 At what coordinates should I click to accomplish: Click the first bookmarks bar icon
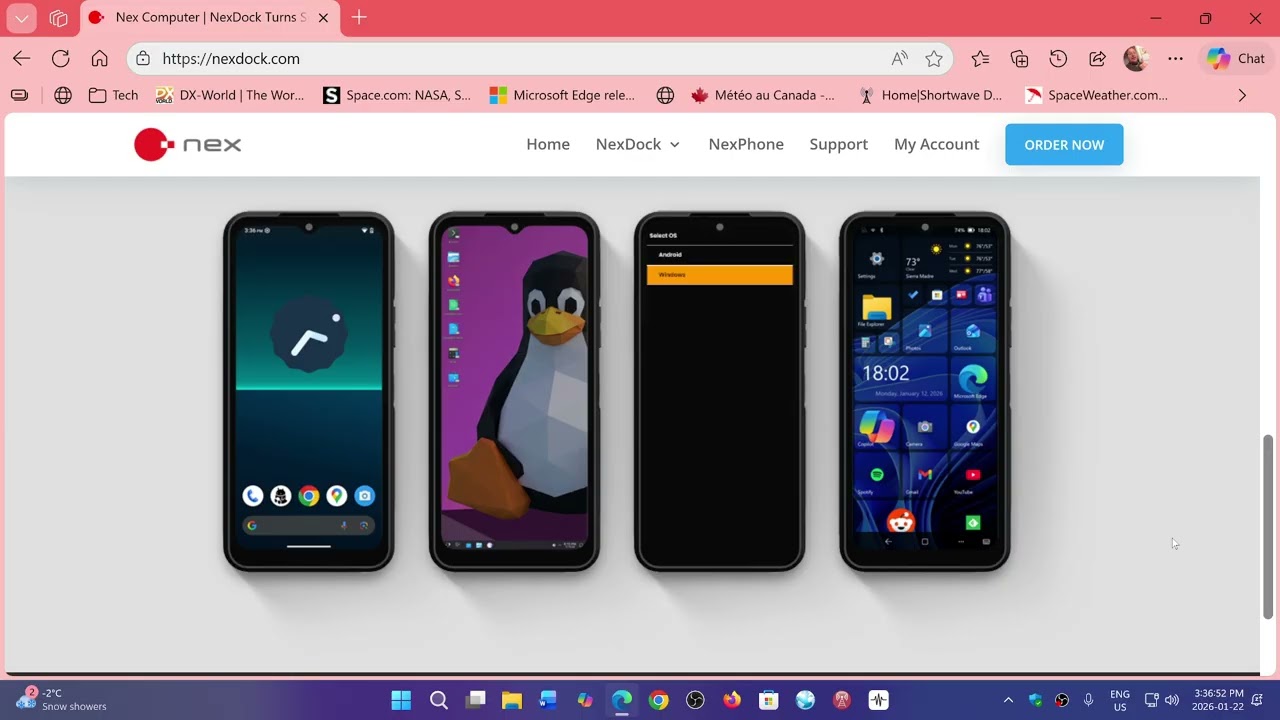point(19,96)
